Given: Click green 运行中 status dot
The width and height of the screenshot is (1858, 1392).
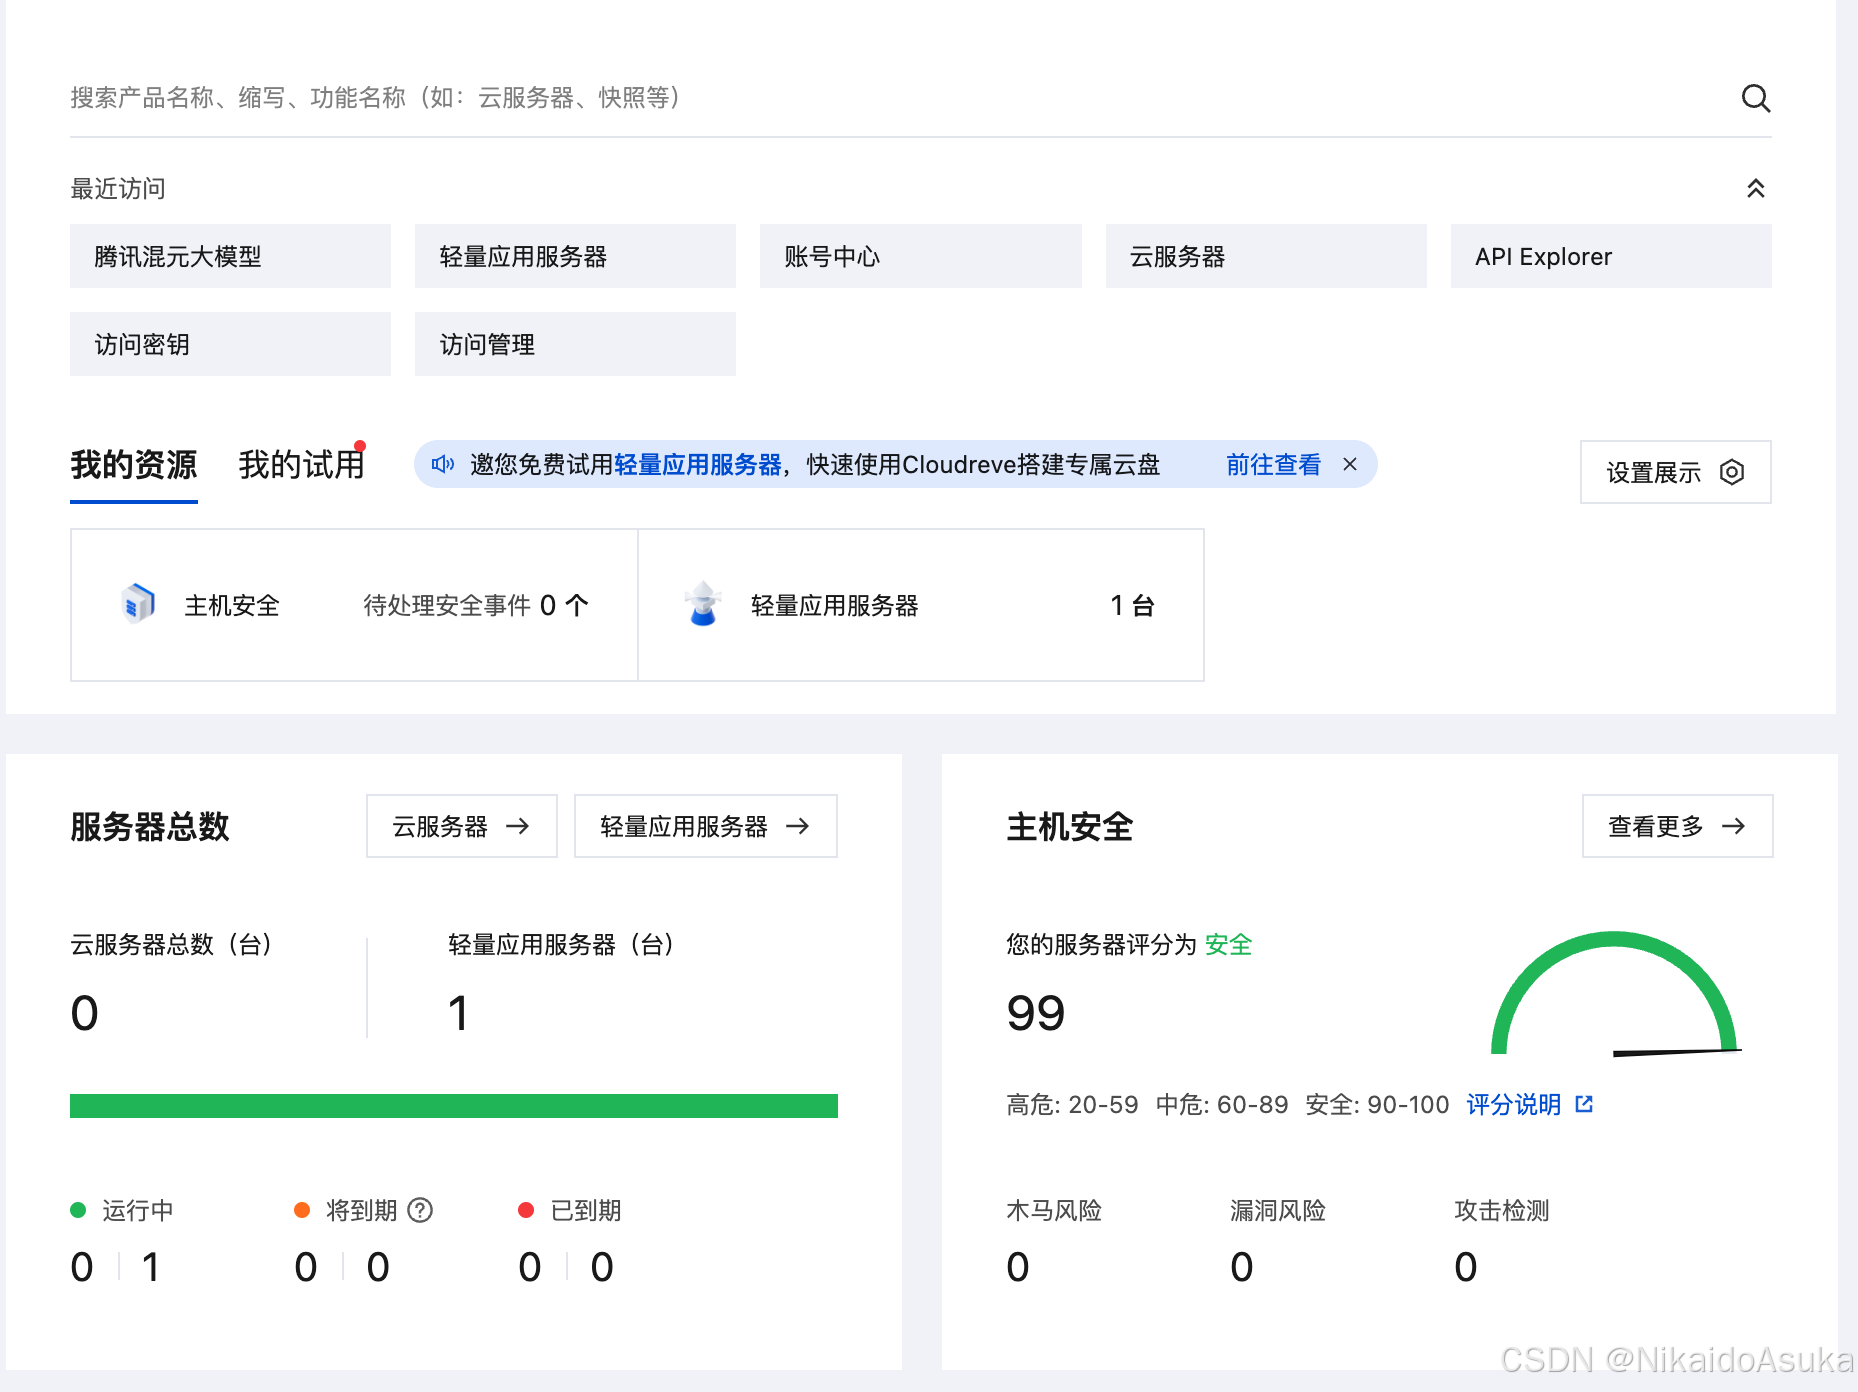Looking at the screenshot, I should click(78, 1210).
